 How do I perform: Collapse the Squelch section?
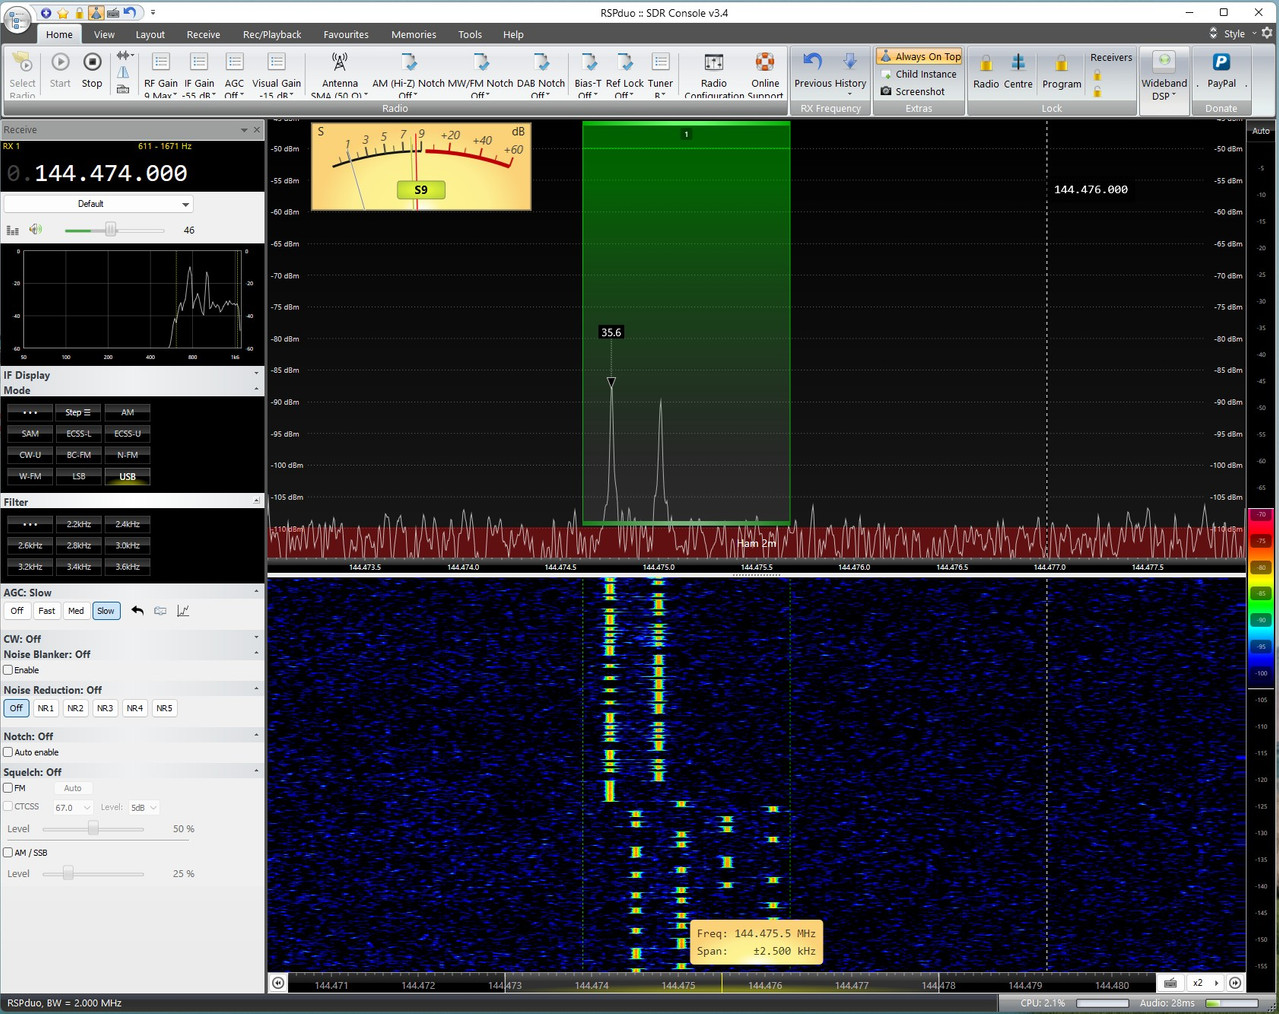(256, 772)
